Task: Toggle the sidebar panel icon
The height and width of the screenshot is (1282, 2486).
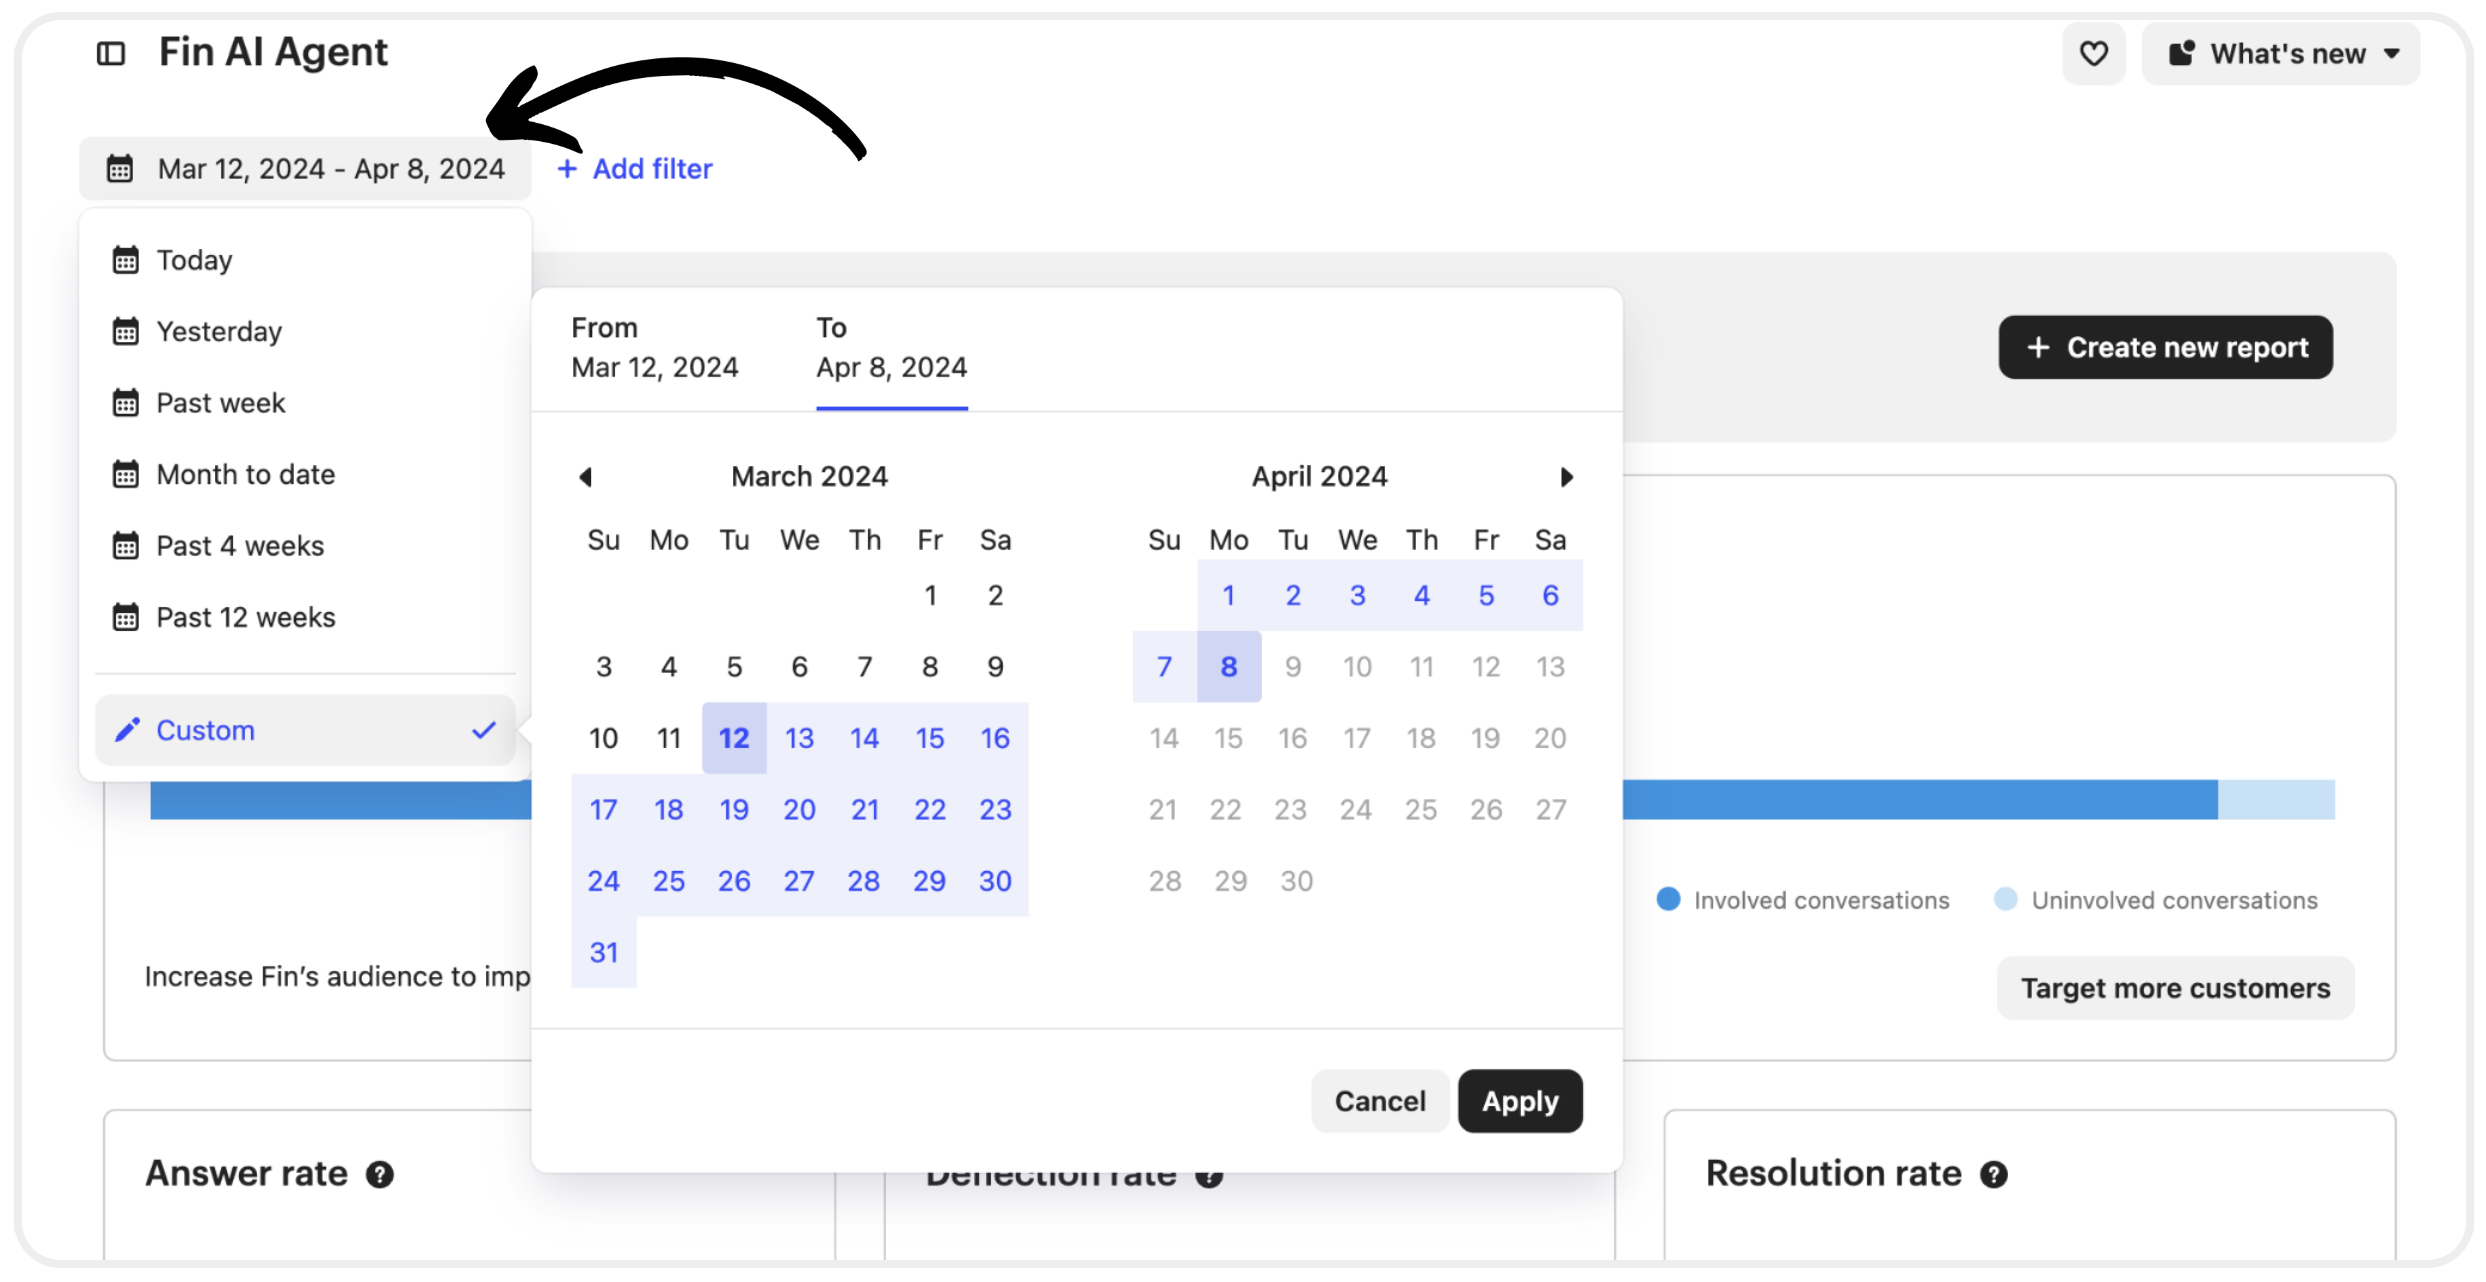Action: point(111,53)
